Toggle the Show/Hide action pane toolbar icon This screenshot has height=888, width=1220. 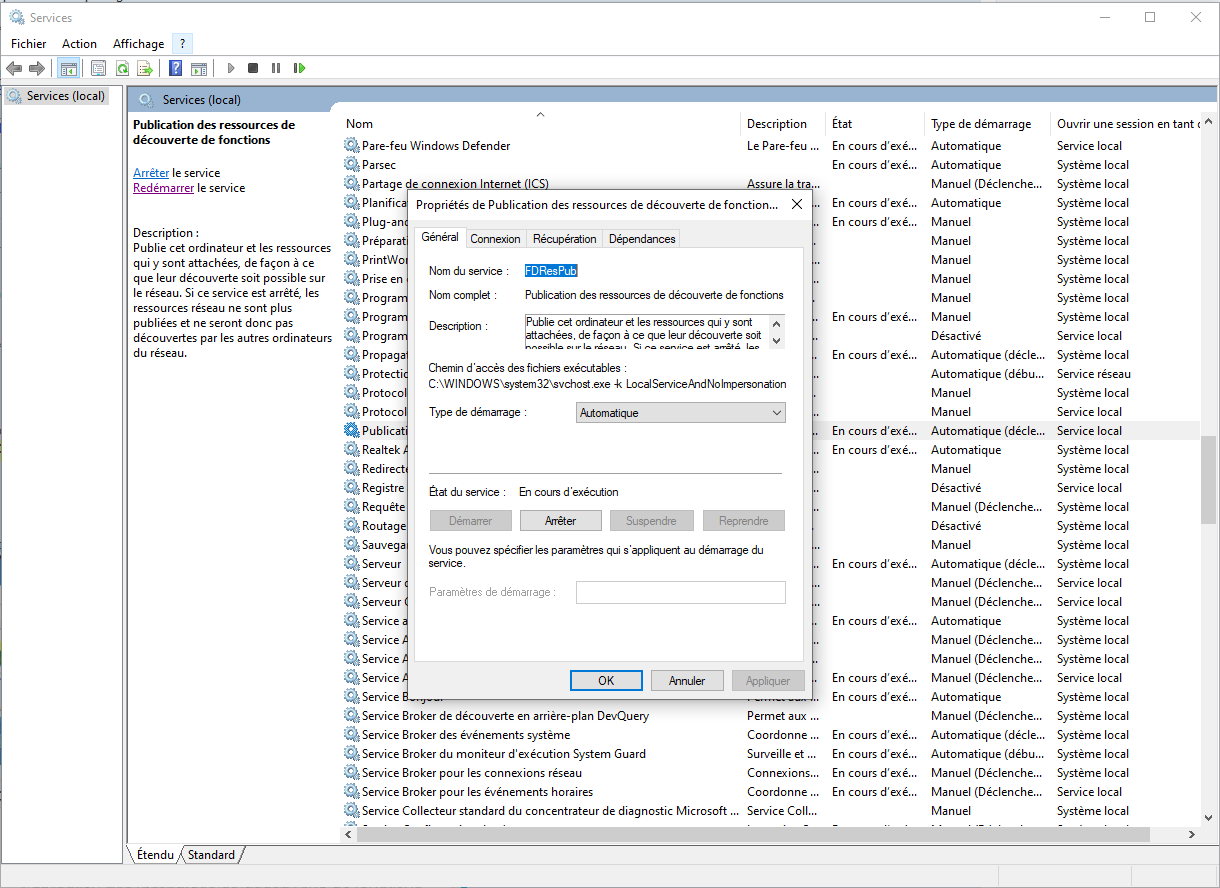coord(199,68)
